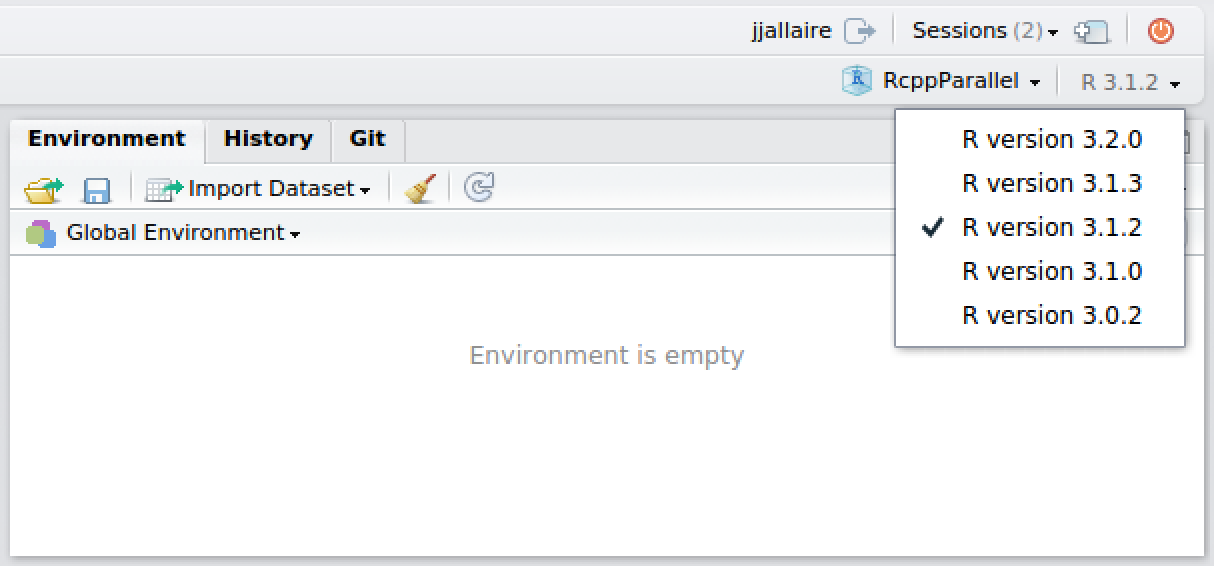
Task: Expand the Global Environment selector
Action: coord(184,233)
